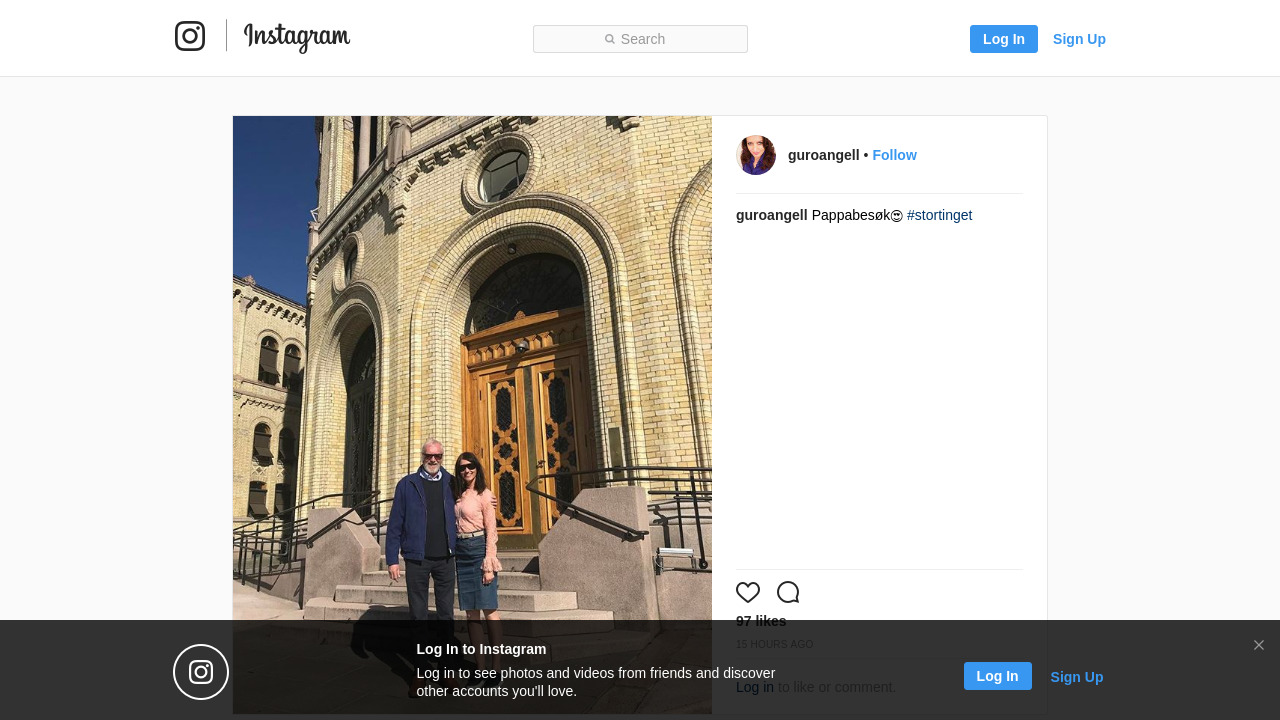This screenshot has width=1280, height=720.
Task: Click the Log In button in header
Action: [x=1004, y=39]
